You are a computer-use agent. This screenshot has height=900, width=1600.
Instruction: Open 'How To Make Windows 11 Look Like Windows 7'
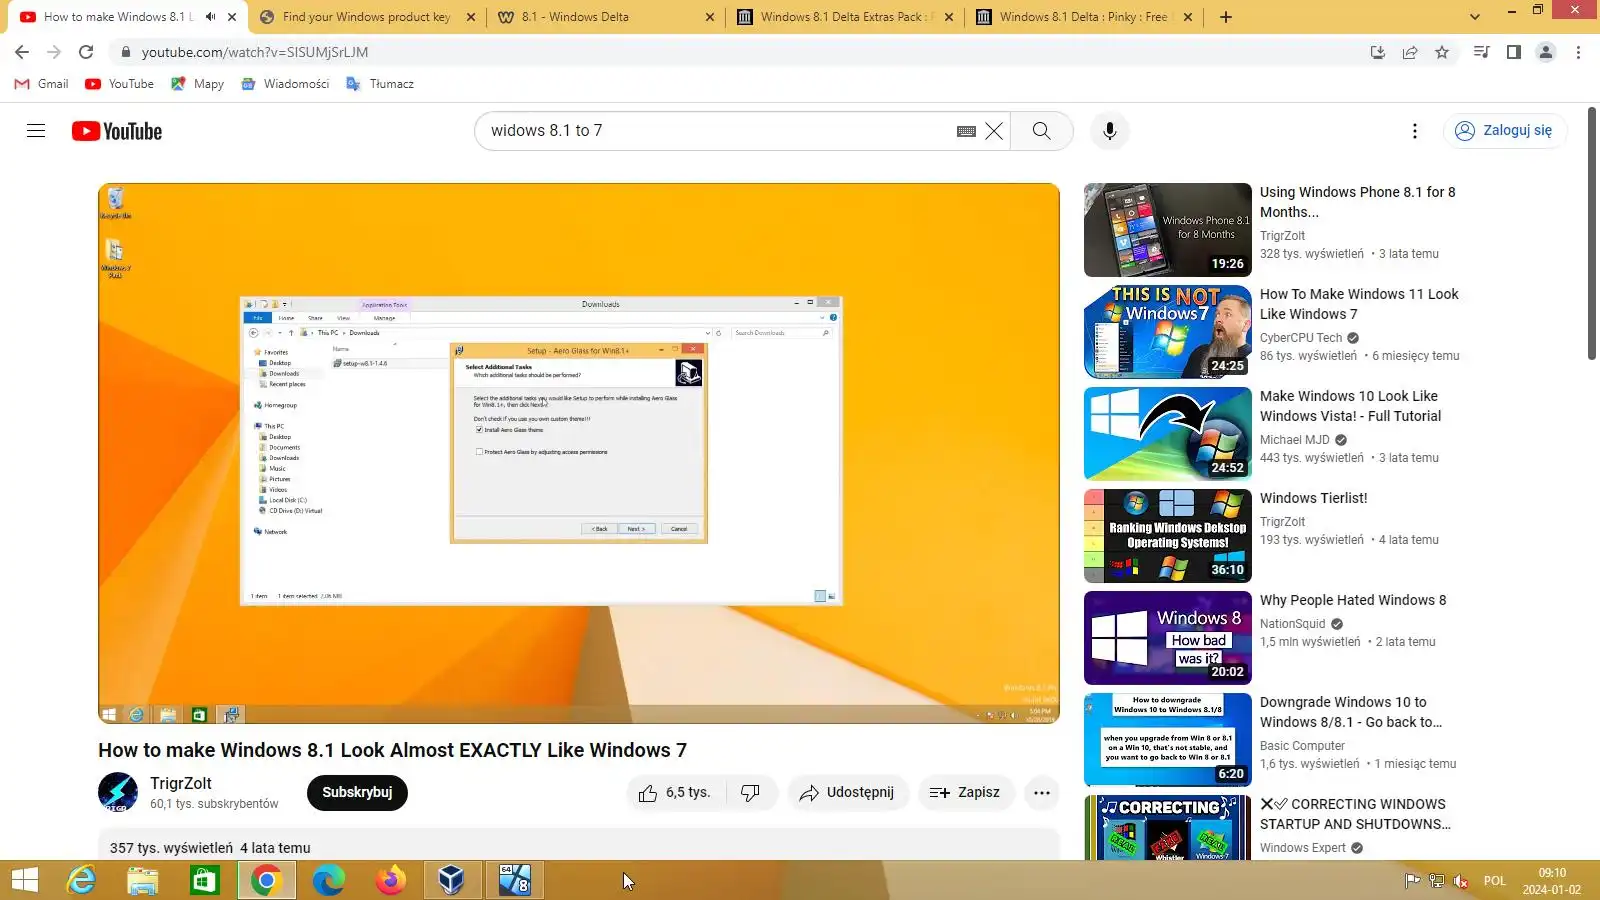1359,304
